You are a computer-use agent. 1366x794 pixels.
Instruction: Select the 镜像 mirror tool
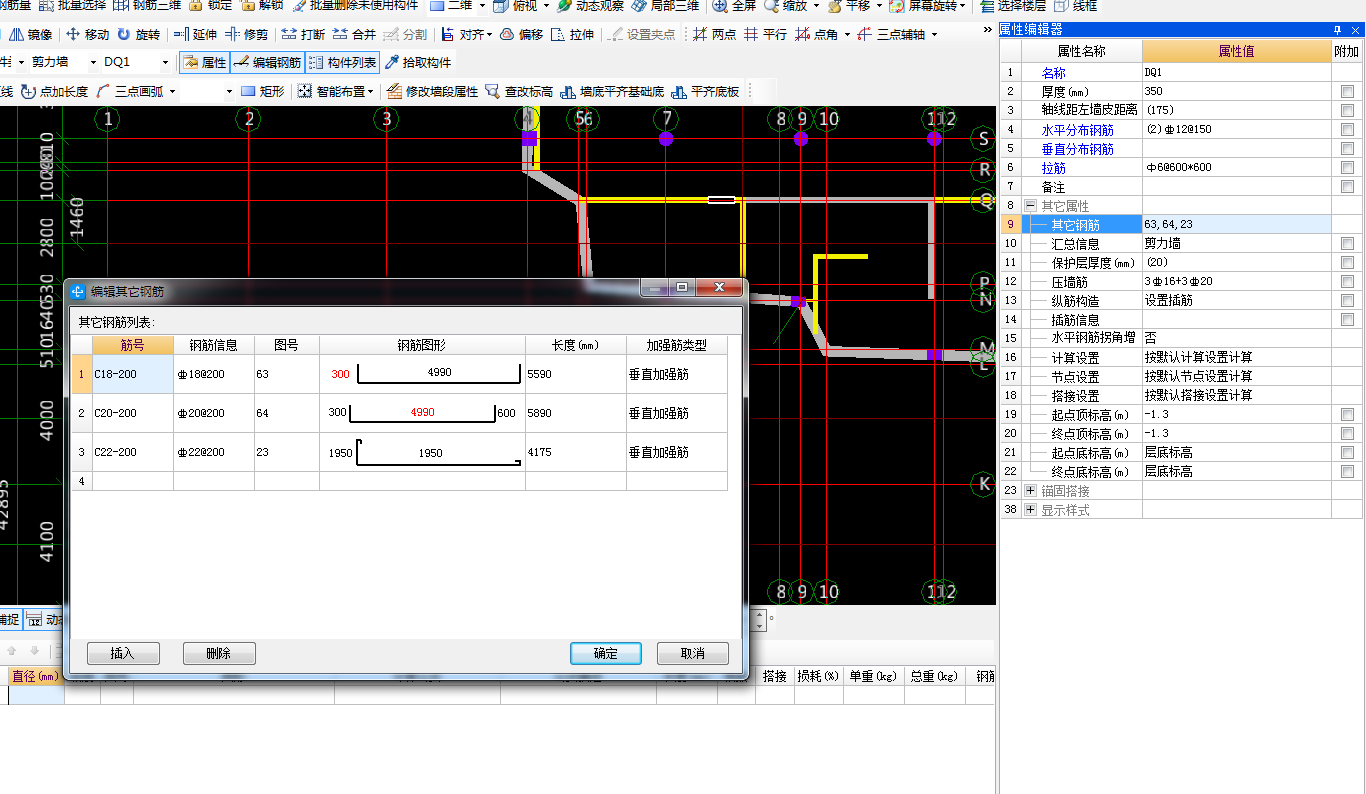(32, 34)
